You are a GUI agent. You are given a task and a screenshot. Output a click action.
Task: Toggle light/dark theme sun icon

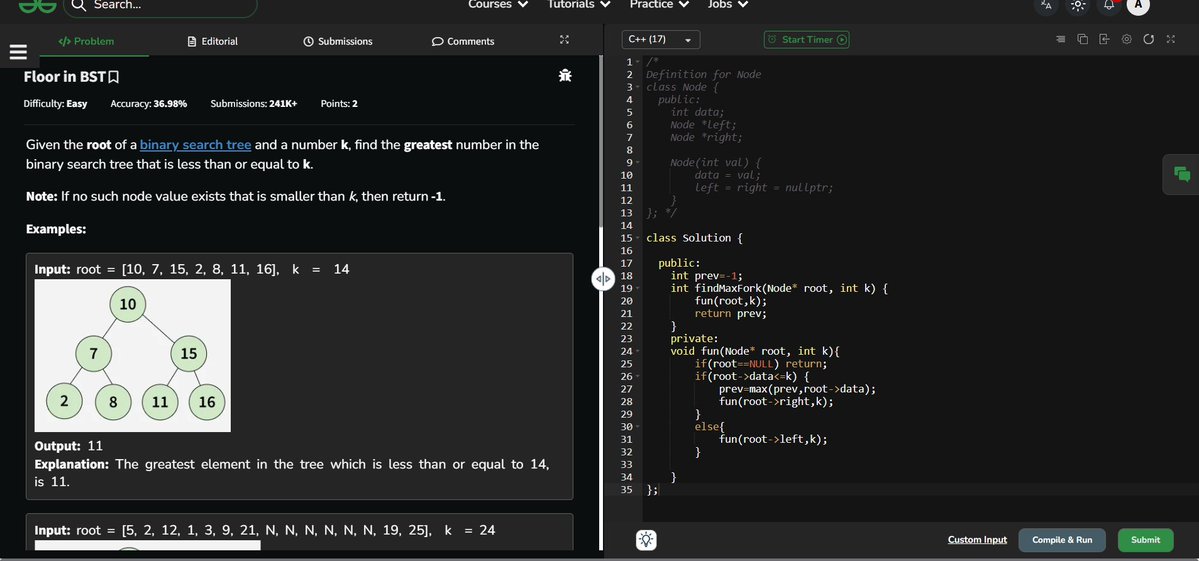(1077, 5)
